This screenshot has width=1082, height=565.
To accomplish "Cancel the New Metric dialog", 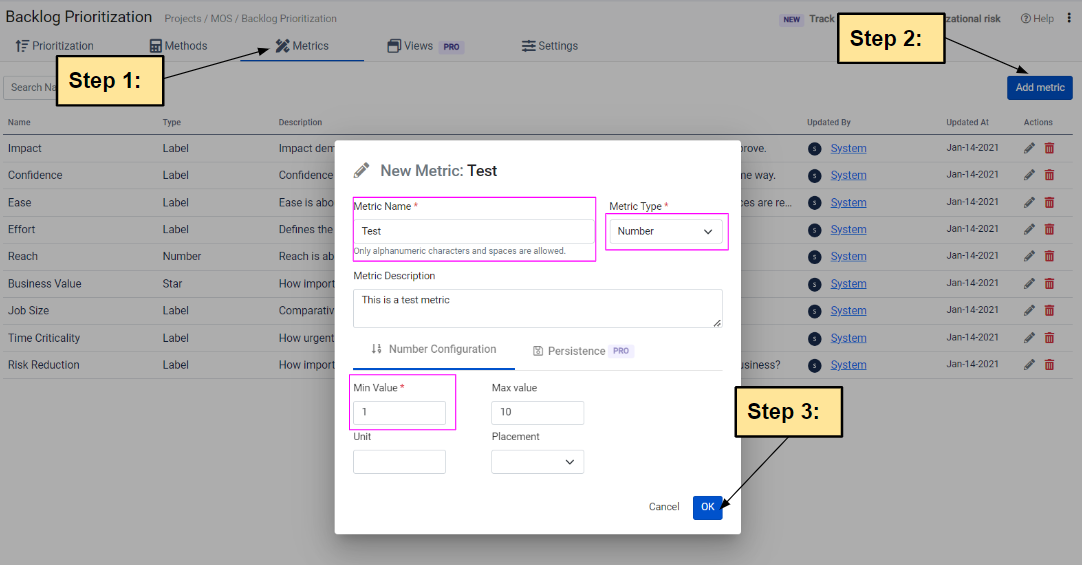I will click(x=664, y=507).
